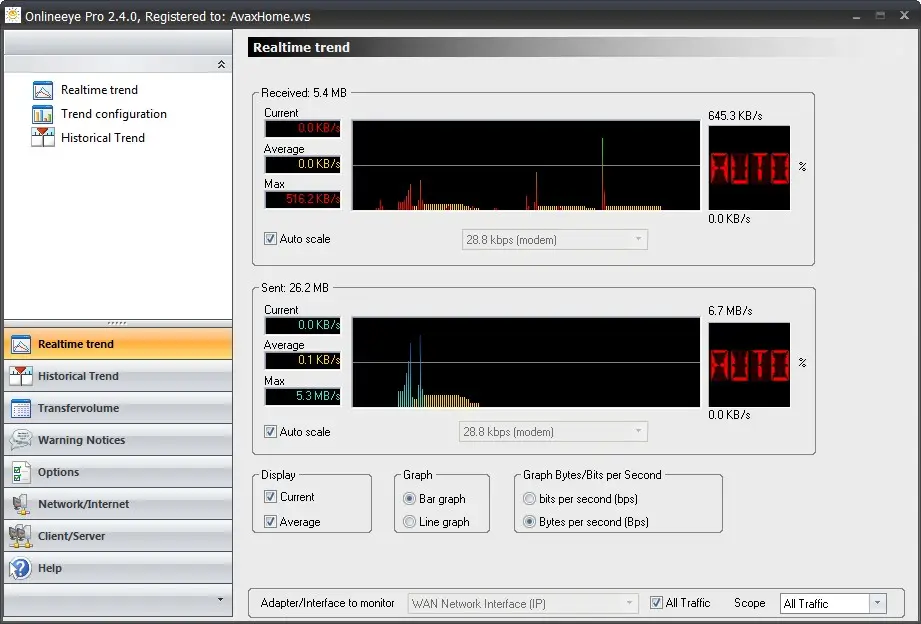Image resolution: width=921 pixels, height=624 pixels.
Task: Click the Trend configuration tree icon
Action: [x=43, y=114]
